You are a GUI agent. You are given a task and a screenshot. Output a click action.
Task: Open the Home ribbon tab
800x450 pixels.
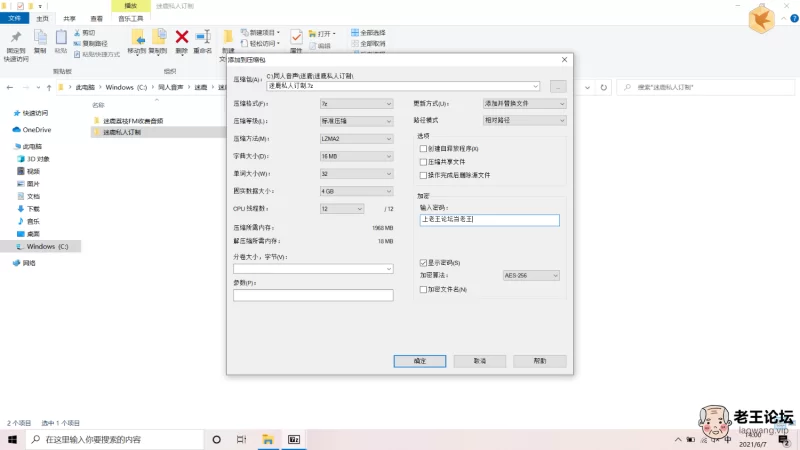pos(42,18)
